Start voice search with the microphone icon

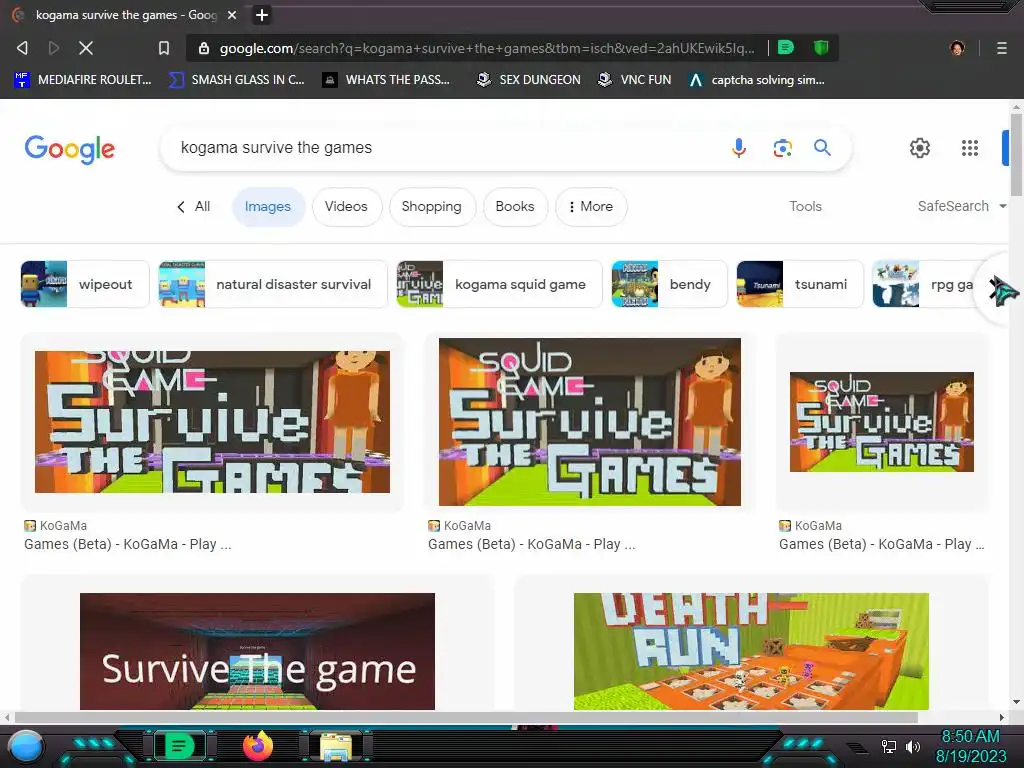(x=739, y=148)
